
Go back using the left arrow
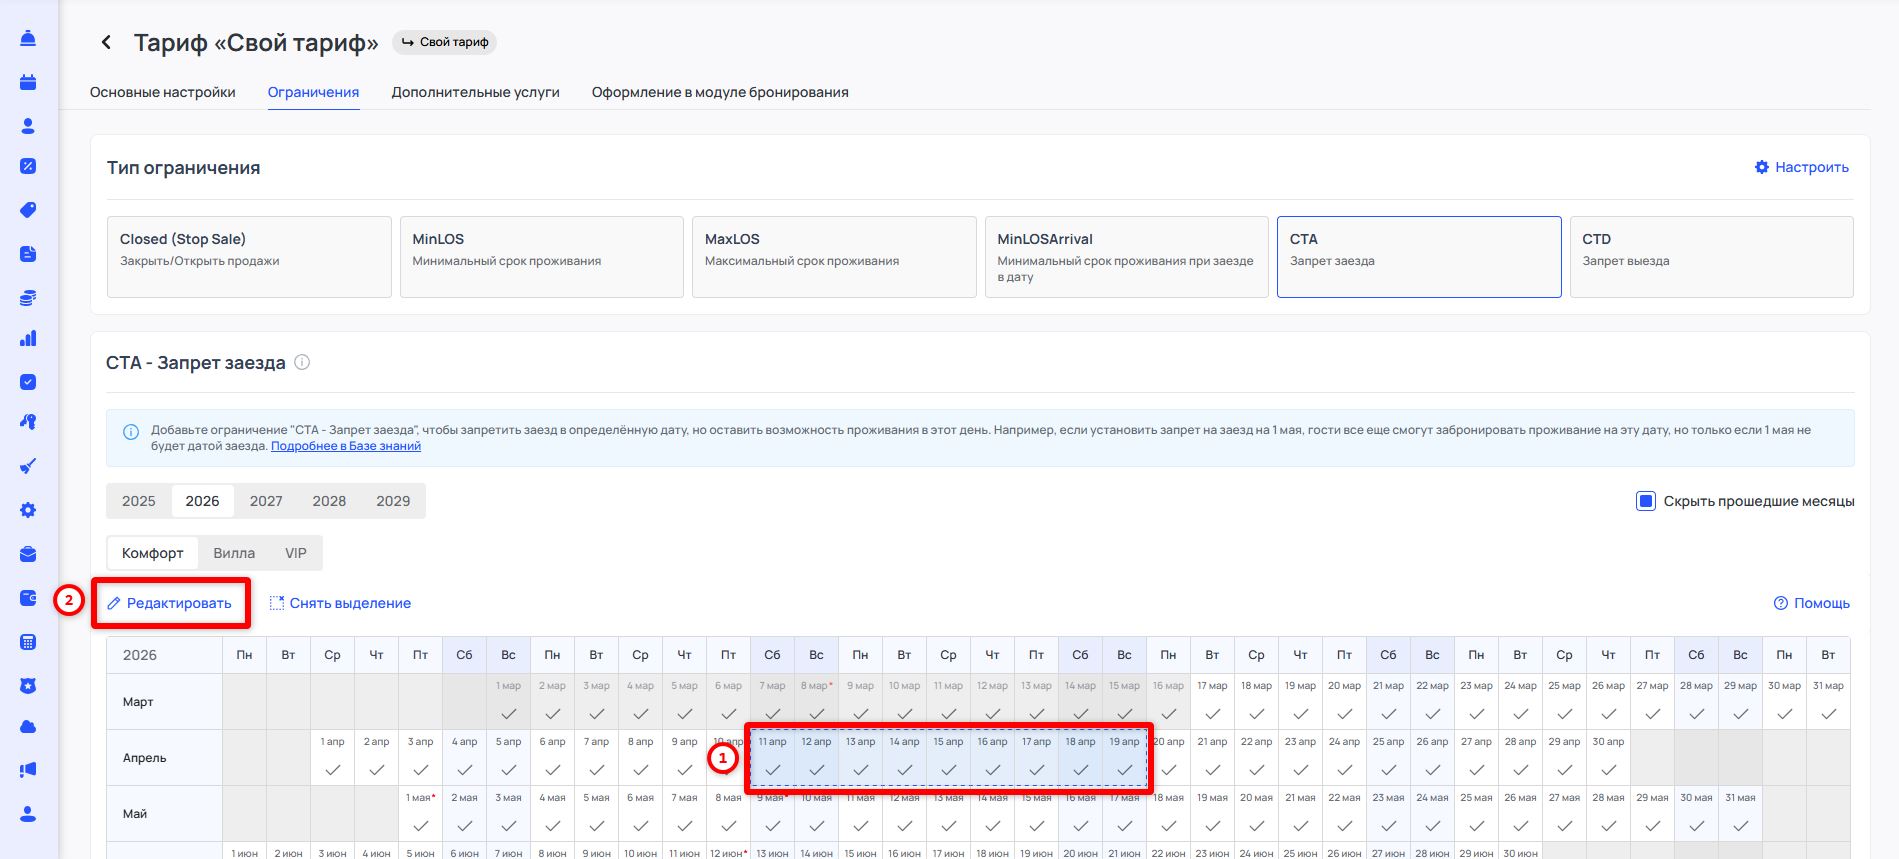tap(106, 43)
